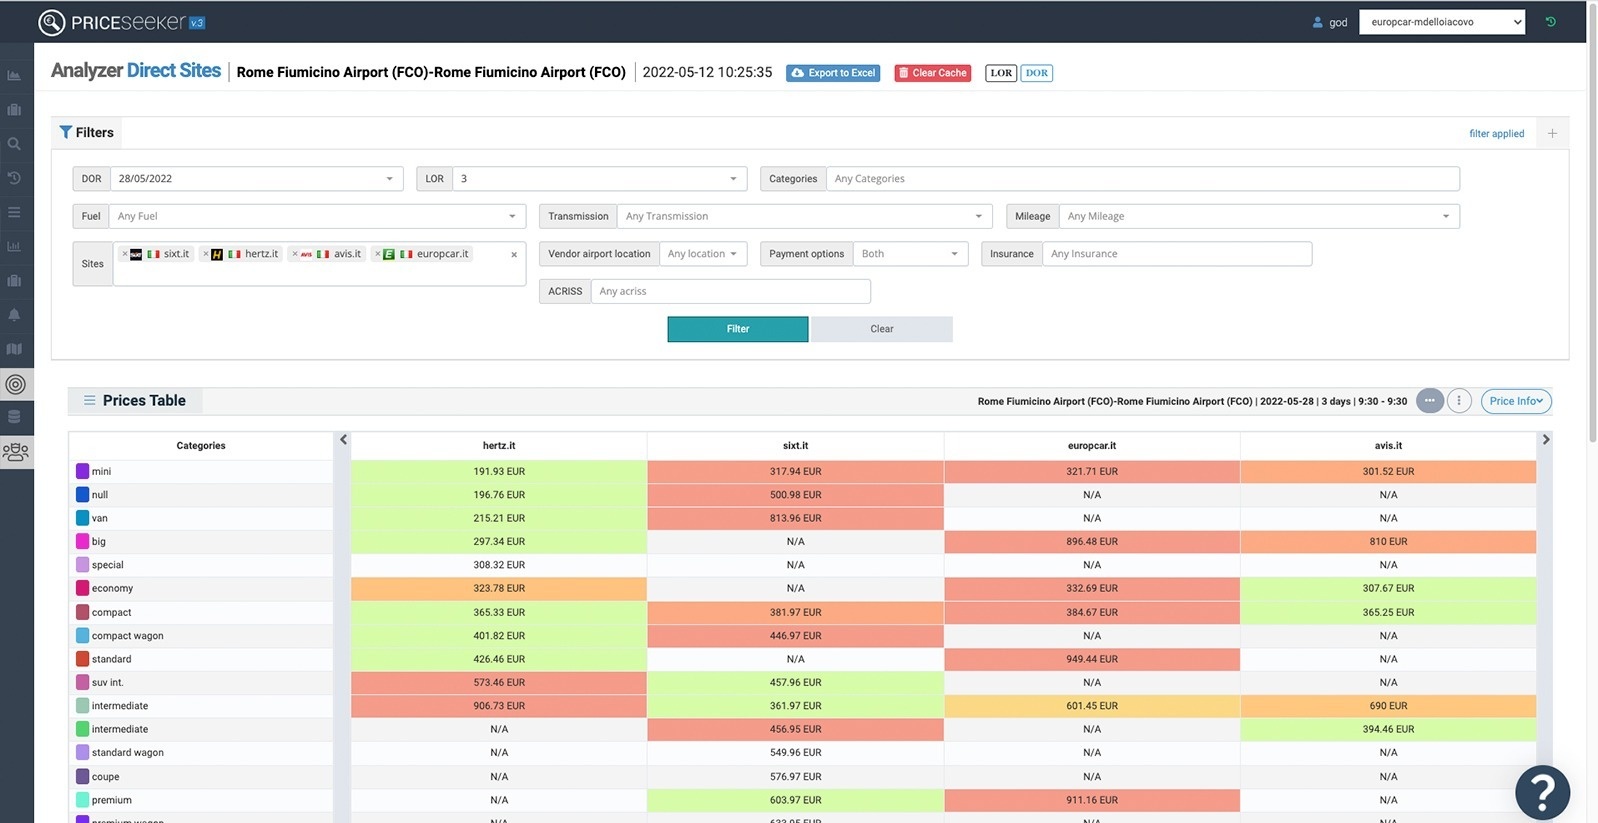1598x823 pixels.
Task: Click hertz.it column header
Action: 499,446
